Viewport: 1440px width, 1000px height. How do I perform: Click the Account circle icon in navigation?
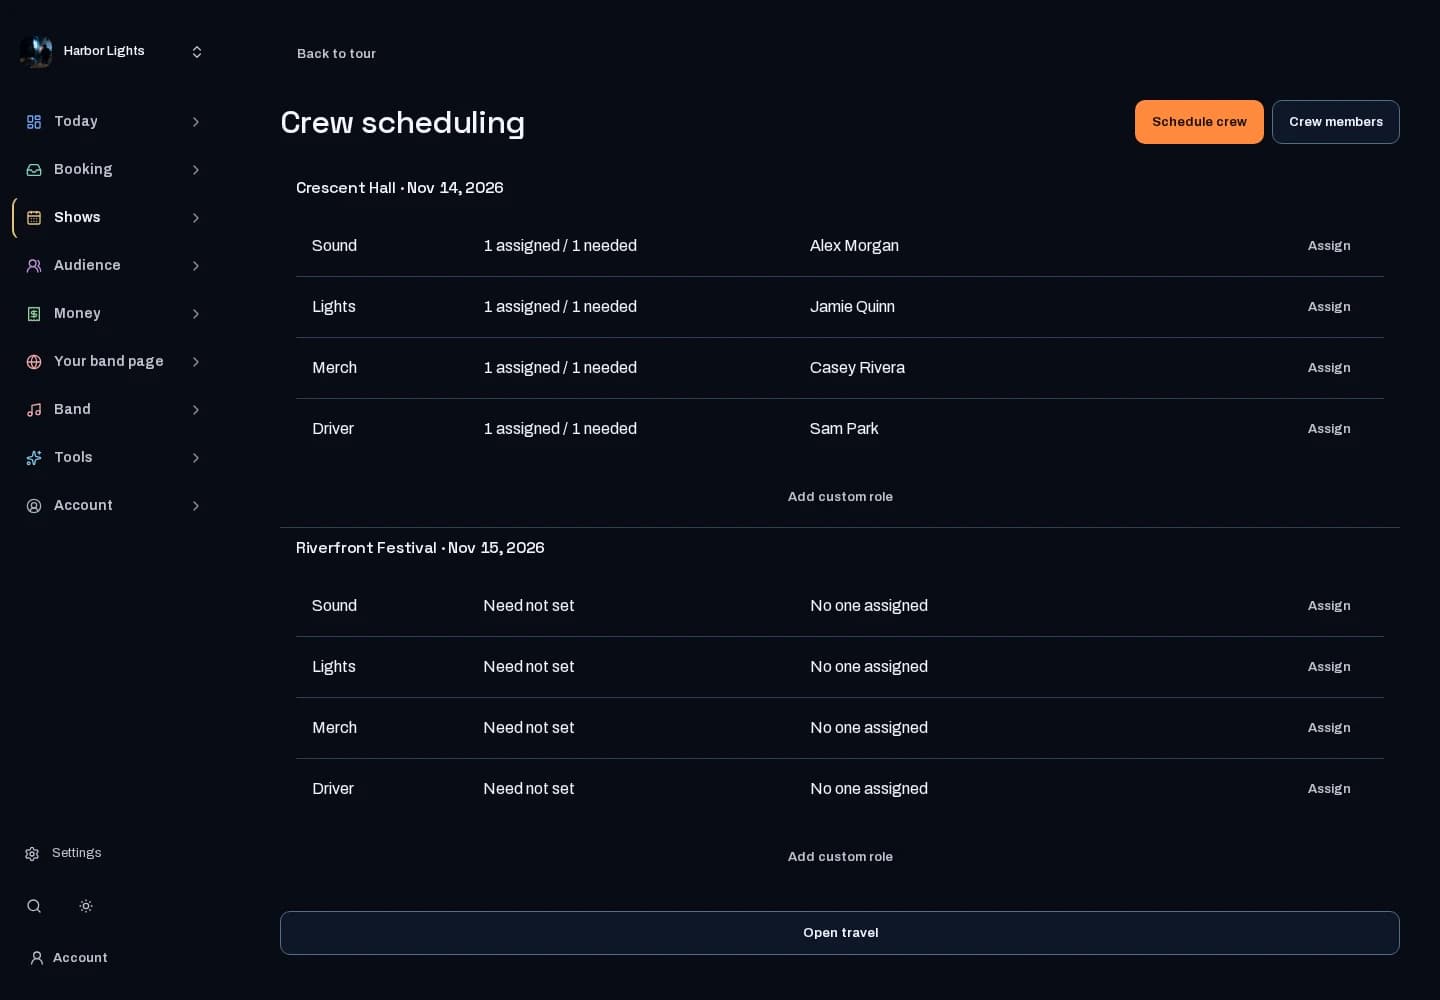[x=34, y=506]
